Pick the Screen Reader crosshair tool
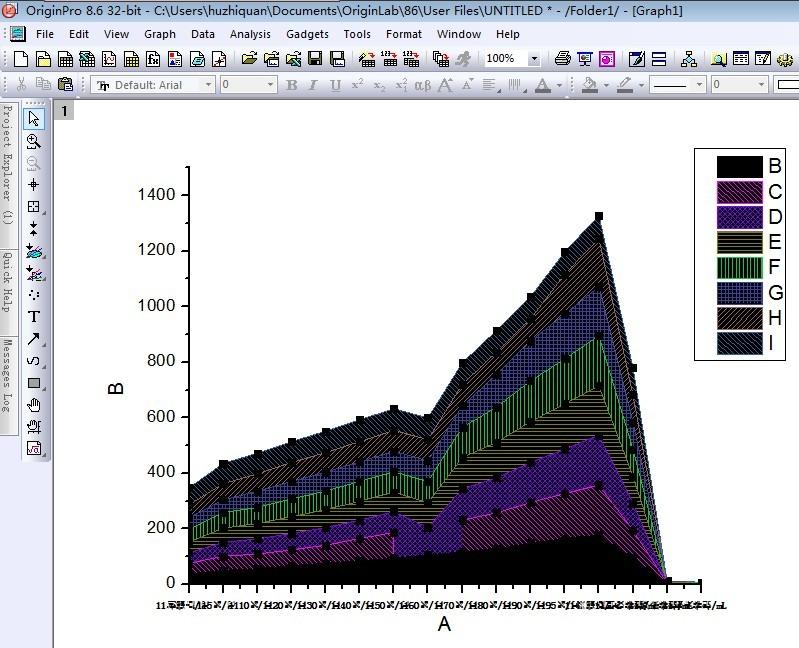Image resolution: width=799 pixels, height=648 pixels. click(x=34, y=184)
